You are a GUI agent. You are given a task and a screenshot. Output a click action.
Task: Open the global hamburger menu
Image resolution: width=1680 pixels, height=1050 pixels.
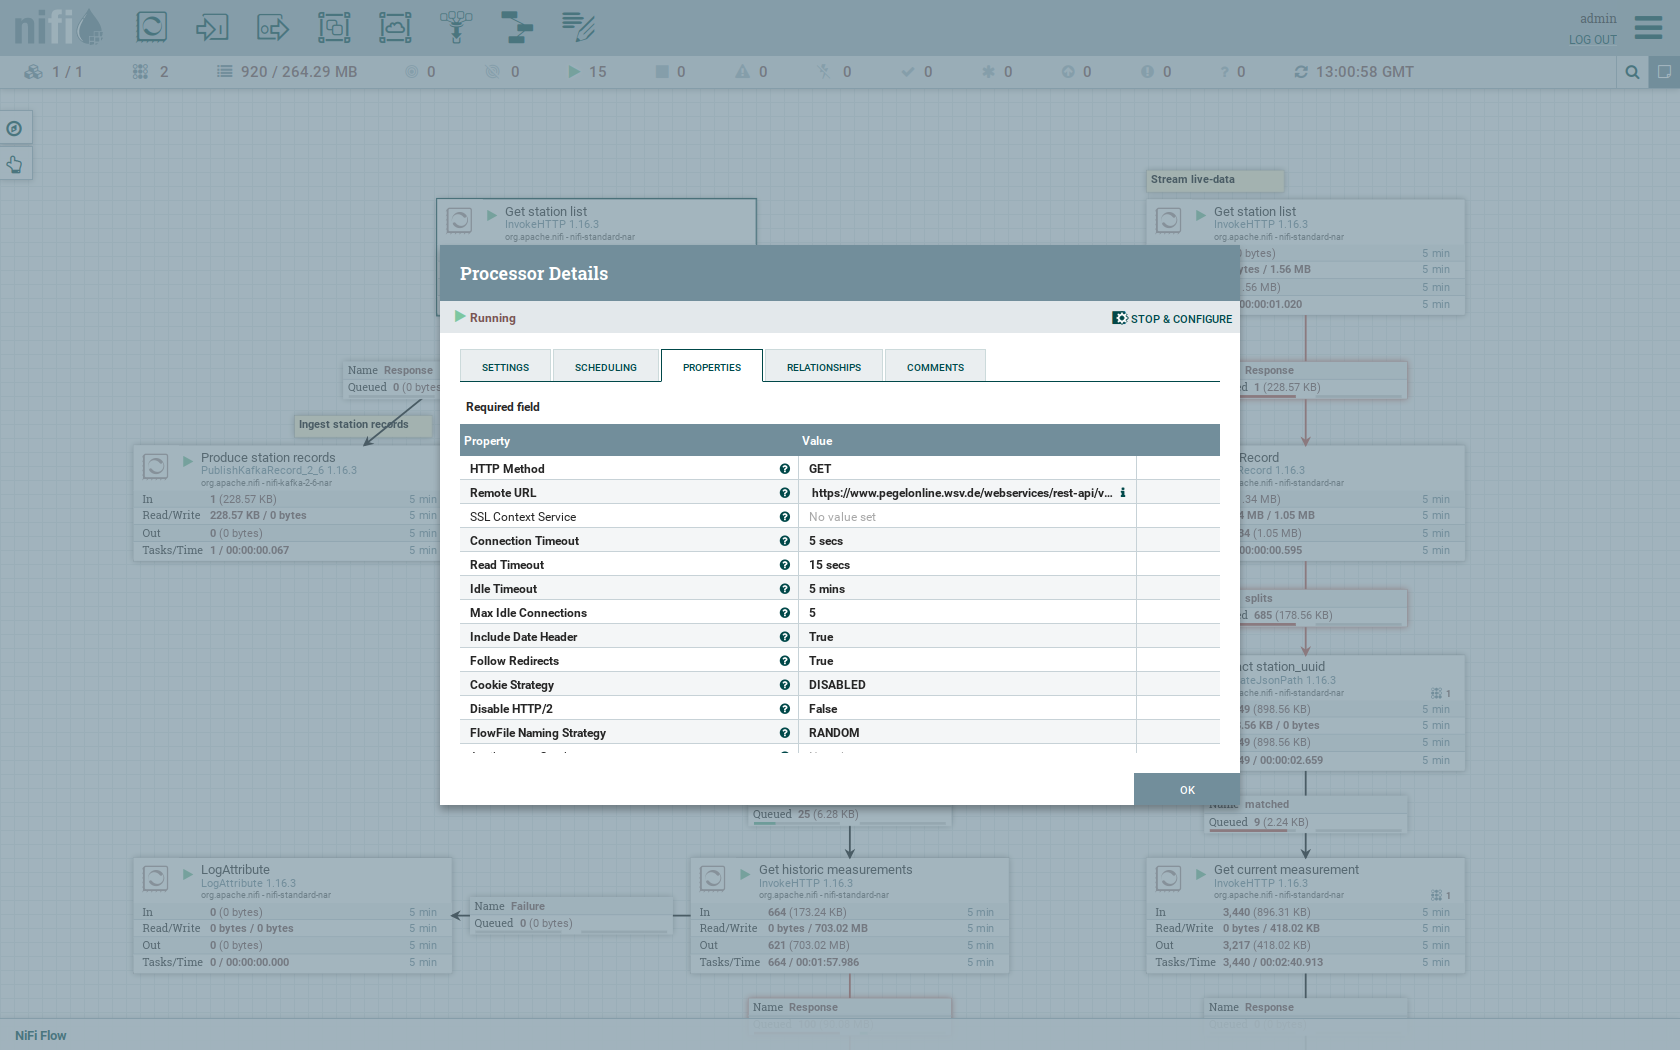1648,27
